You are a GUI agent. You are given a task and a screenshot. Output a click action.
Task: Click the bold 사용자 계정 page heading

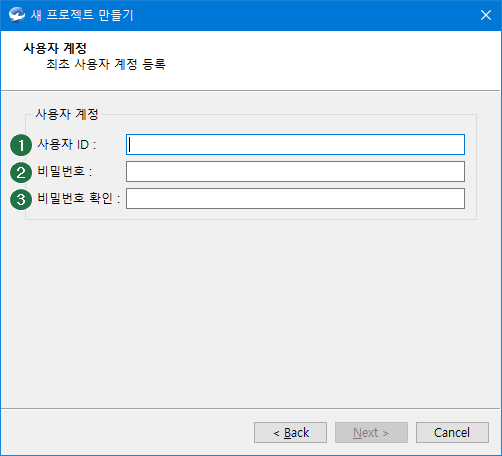click(55, 48)
